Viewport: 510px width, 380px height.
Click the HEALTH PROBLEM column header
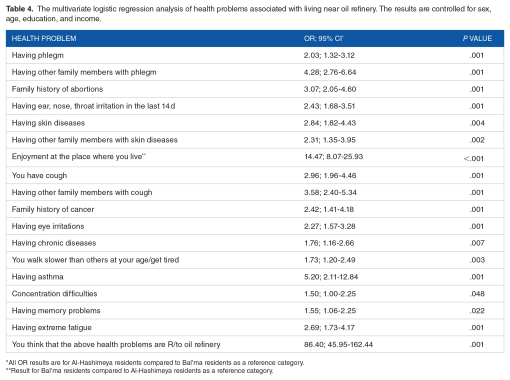[x=44, y=39]
